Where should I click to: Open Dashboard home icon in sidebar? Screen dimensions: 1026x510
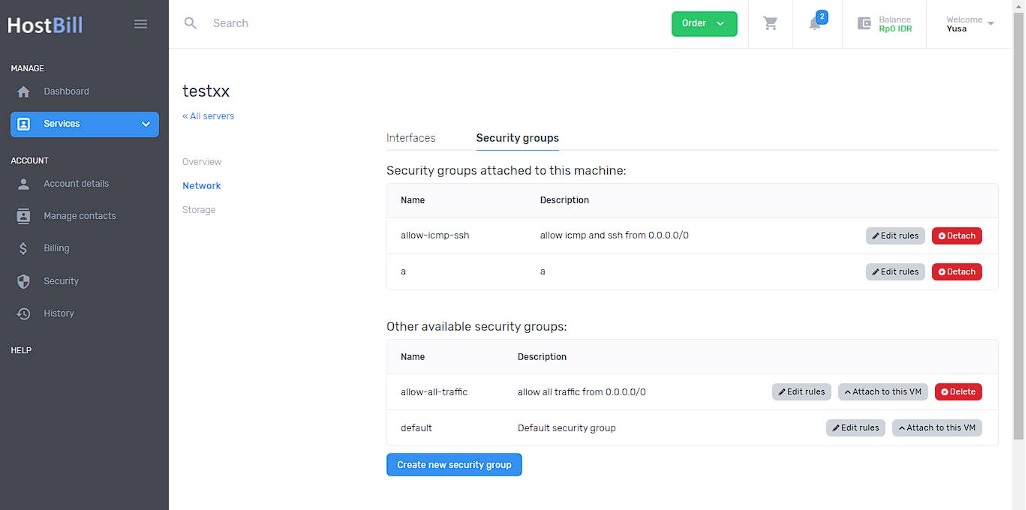(x=24, y=92)
